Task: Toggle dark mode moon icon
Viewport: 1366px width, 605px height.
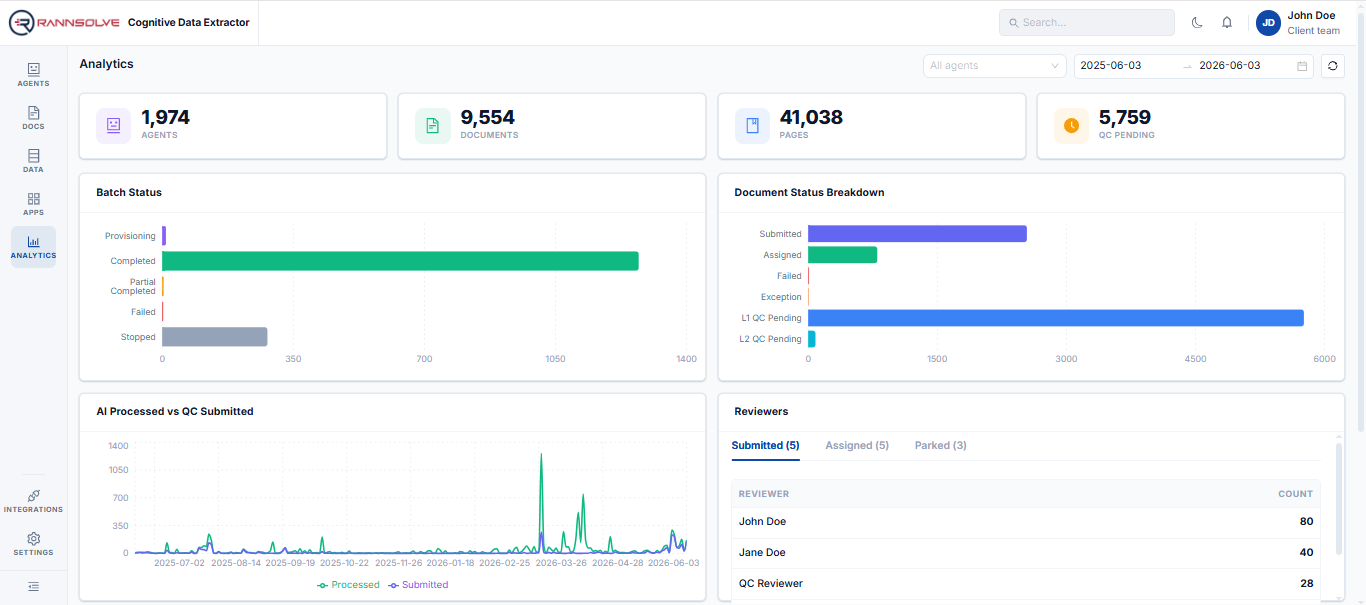Action: [x=1197, y=22]
